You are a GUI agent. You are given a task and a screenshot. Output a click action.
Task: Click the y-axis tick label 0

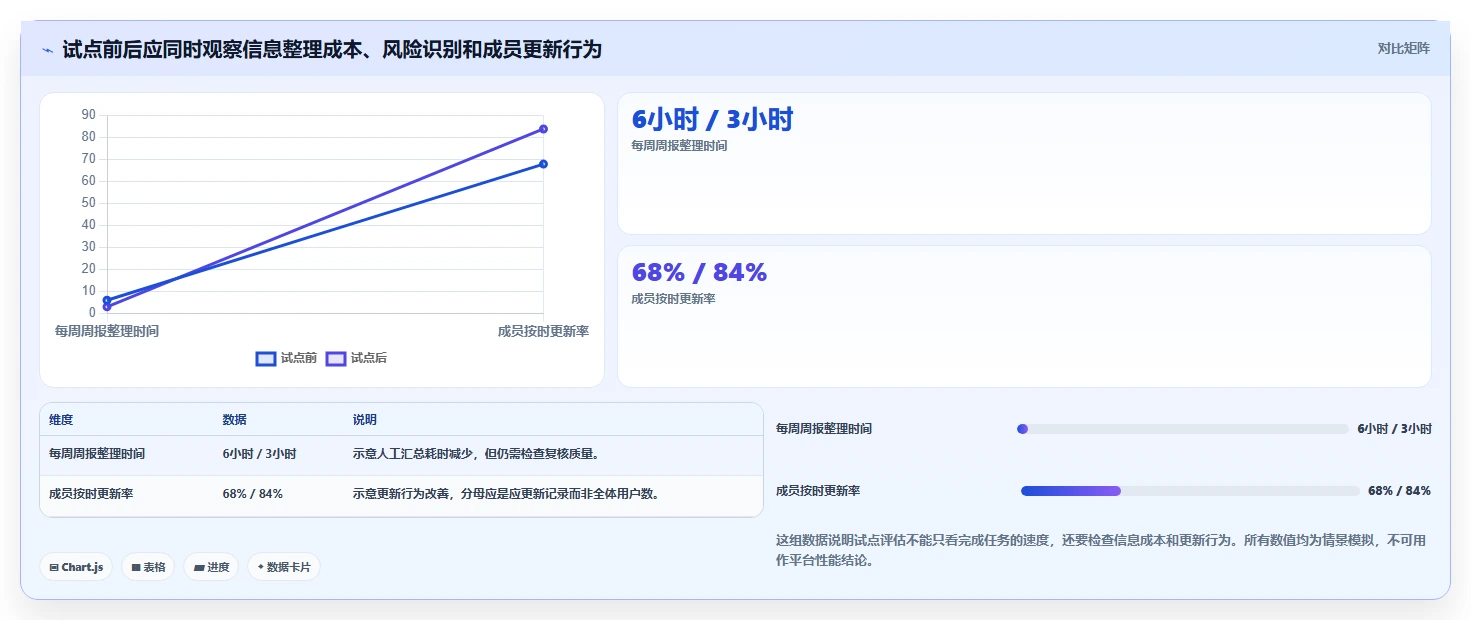pos(91,313)
